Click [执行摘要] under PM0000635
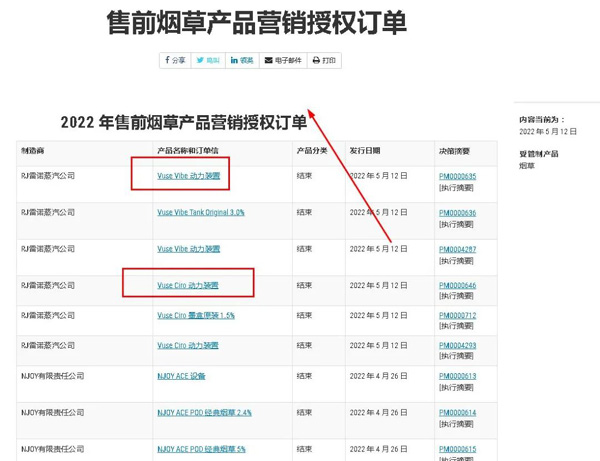This screenshot has width=600, height=461. pos(456,187)
